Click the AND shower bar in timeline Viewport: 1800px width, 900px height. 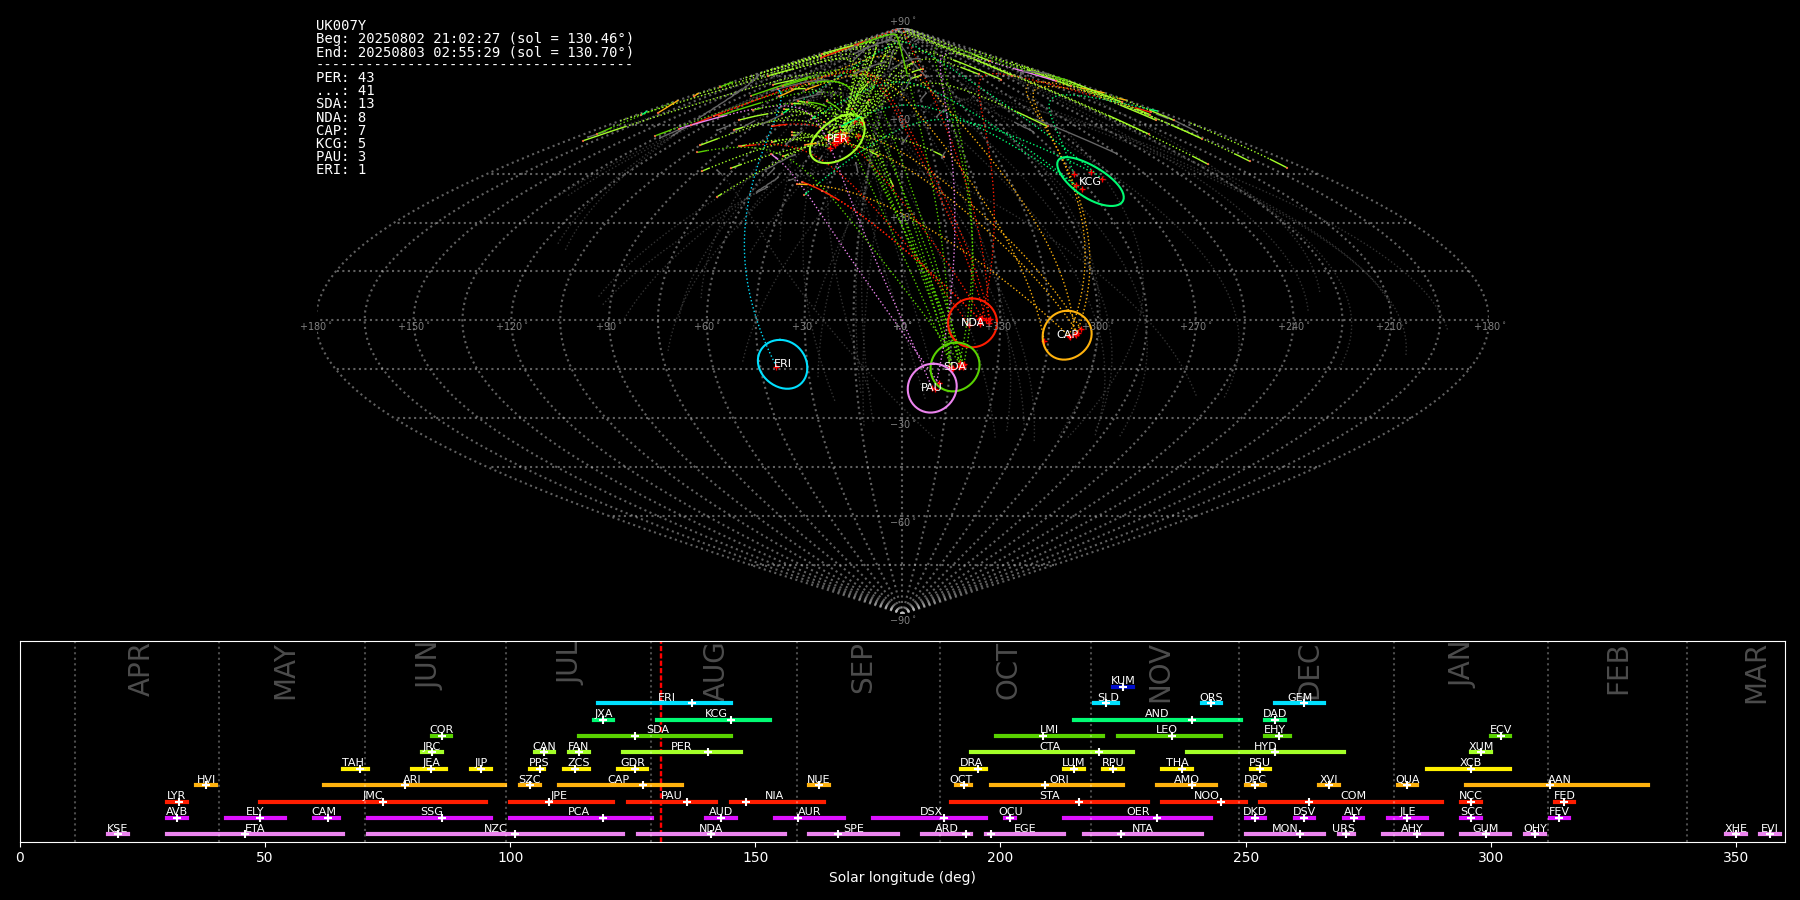point(1157,719)
